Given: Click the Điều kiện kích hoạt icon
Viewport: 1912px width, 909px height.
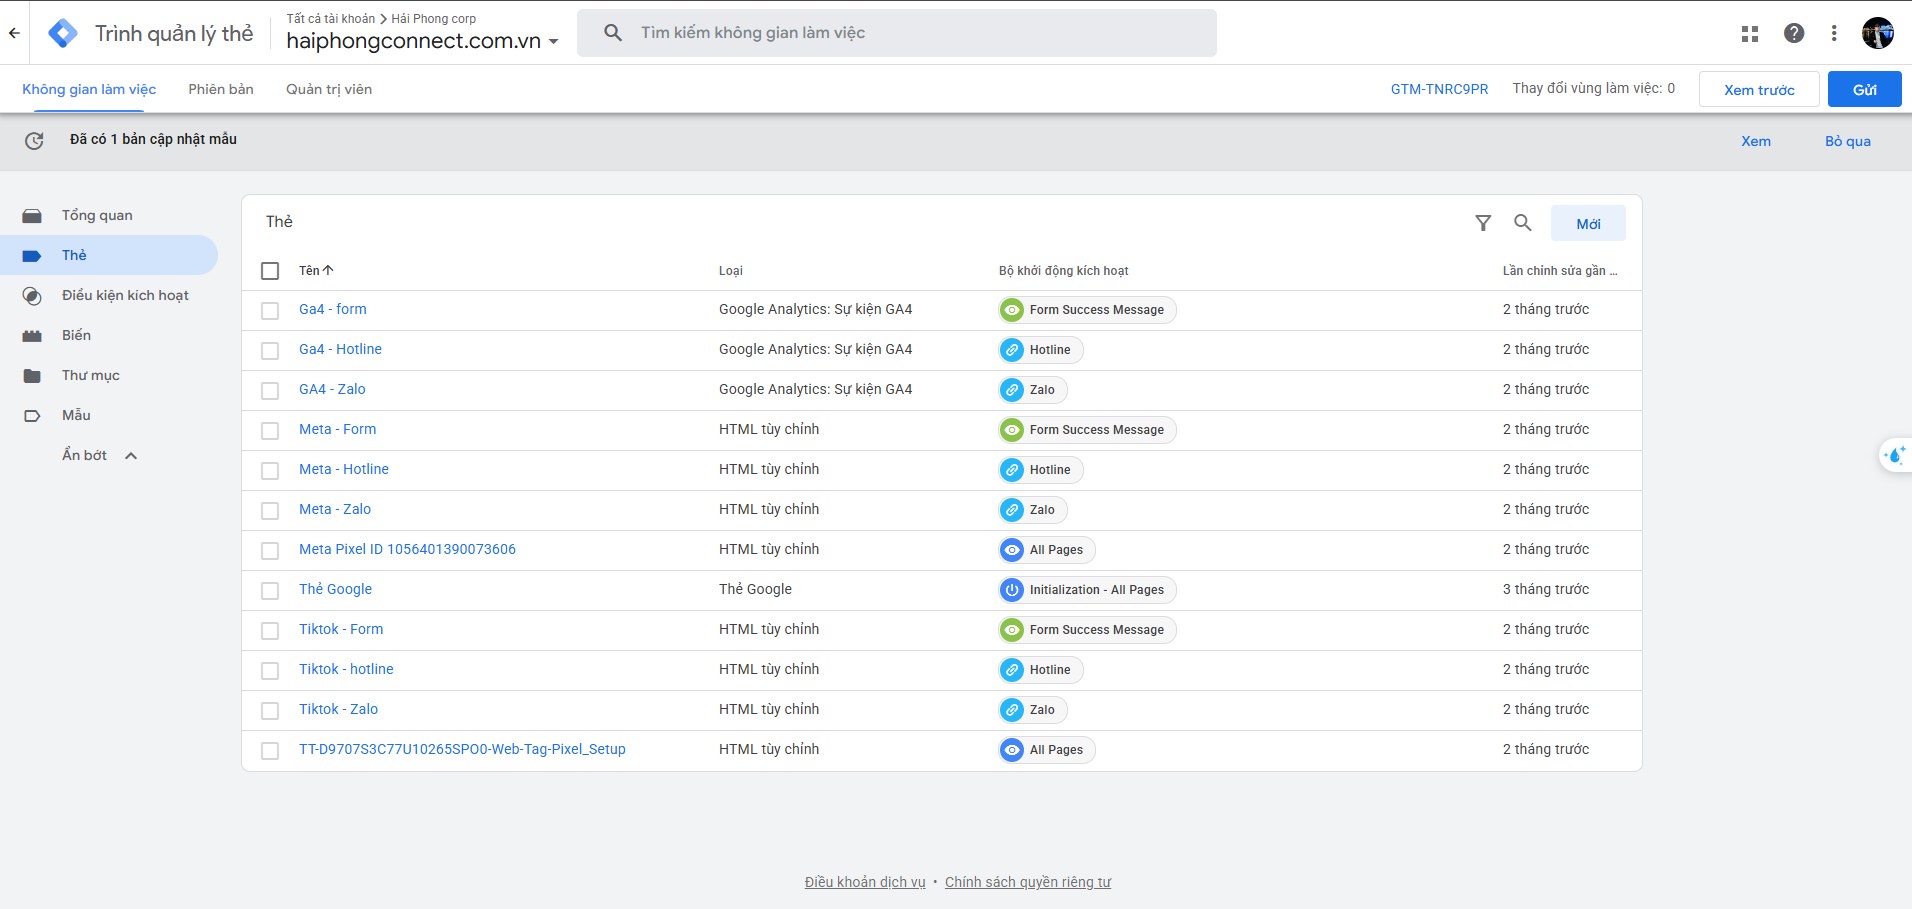Looking at the screenshot, I should [x=32, y=296].
